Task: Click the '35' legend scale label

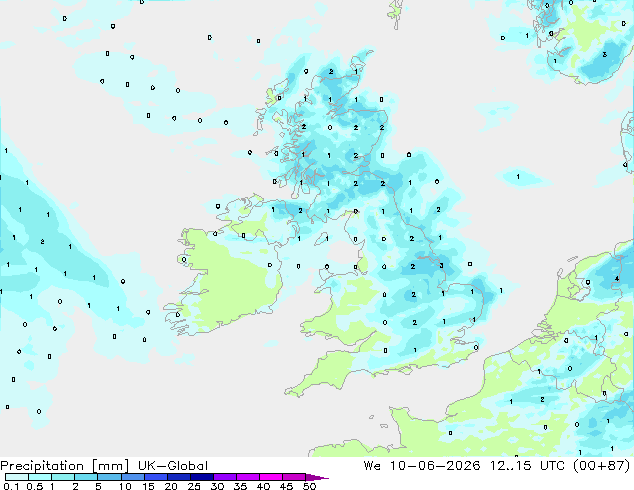Action: tap(240, 486)
